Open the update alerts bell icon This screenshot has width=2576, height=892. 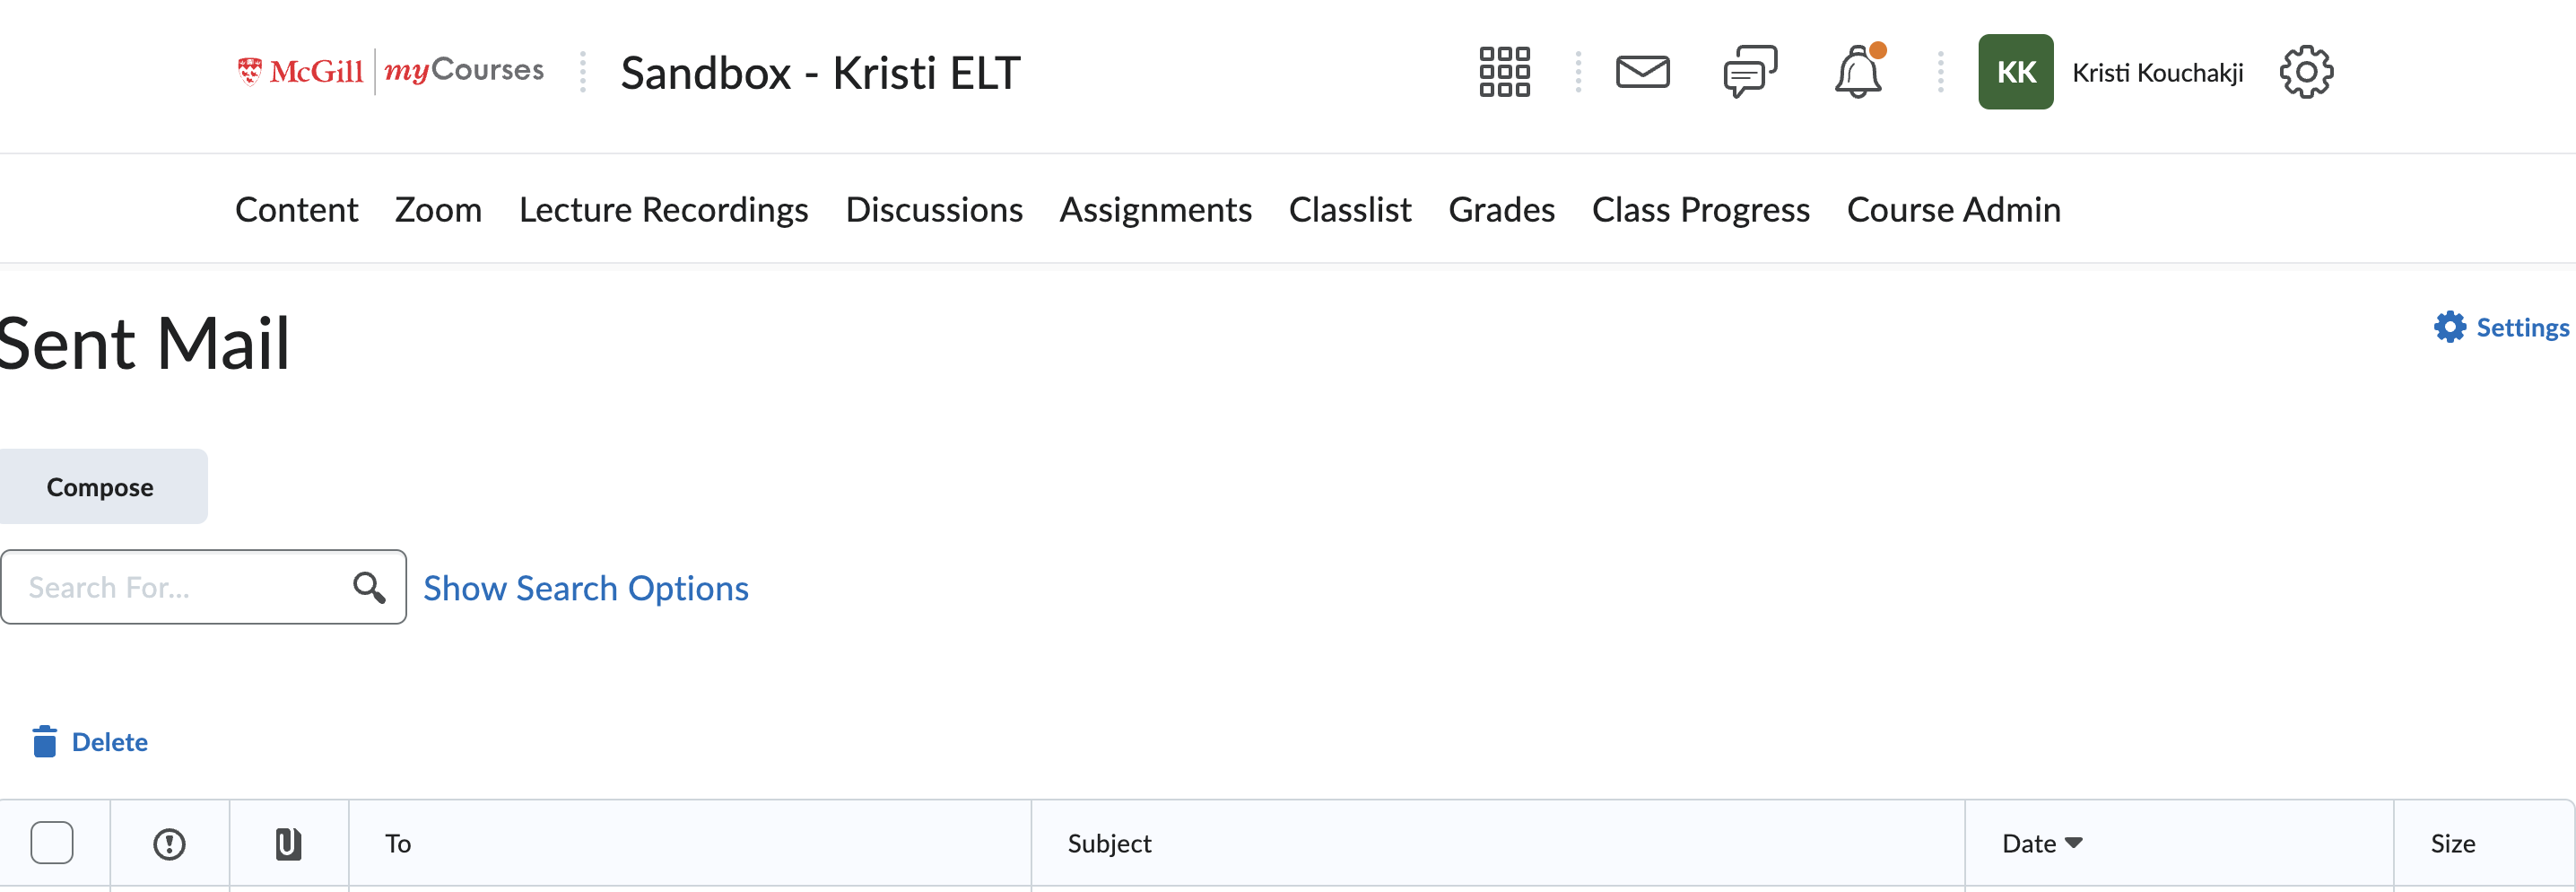tap(1858, 72)
